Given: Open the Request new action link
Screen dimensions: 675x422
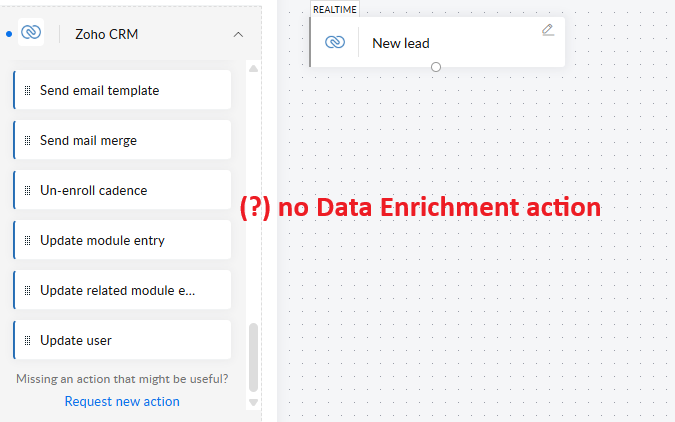Looking at the screenshot, I should click(122, 401).
